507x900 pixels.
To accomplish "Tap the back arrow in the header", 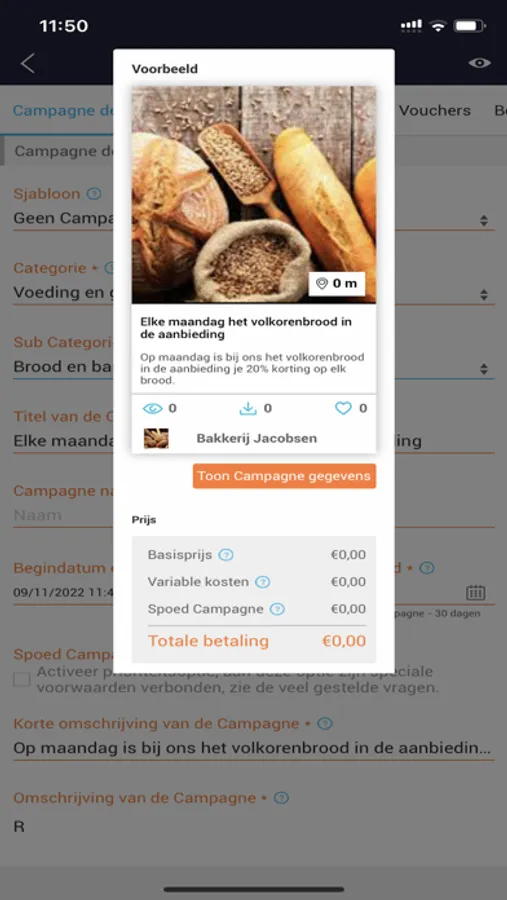I will (28, 63).
